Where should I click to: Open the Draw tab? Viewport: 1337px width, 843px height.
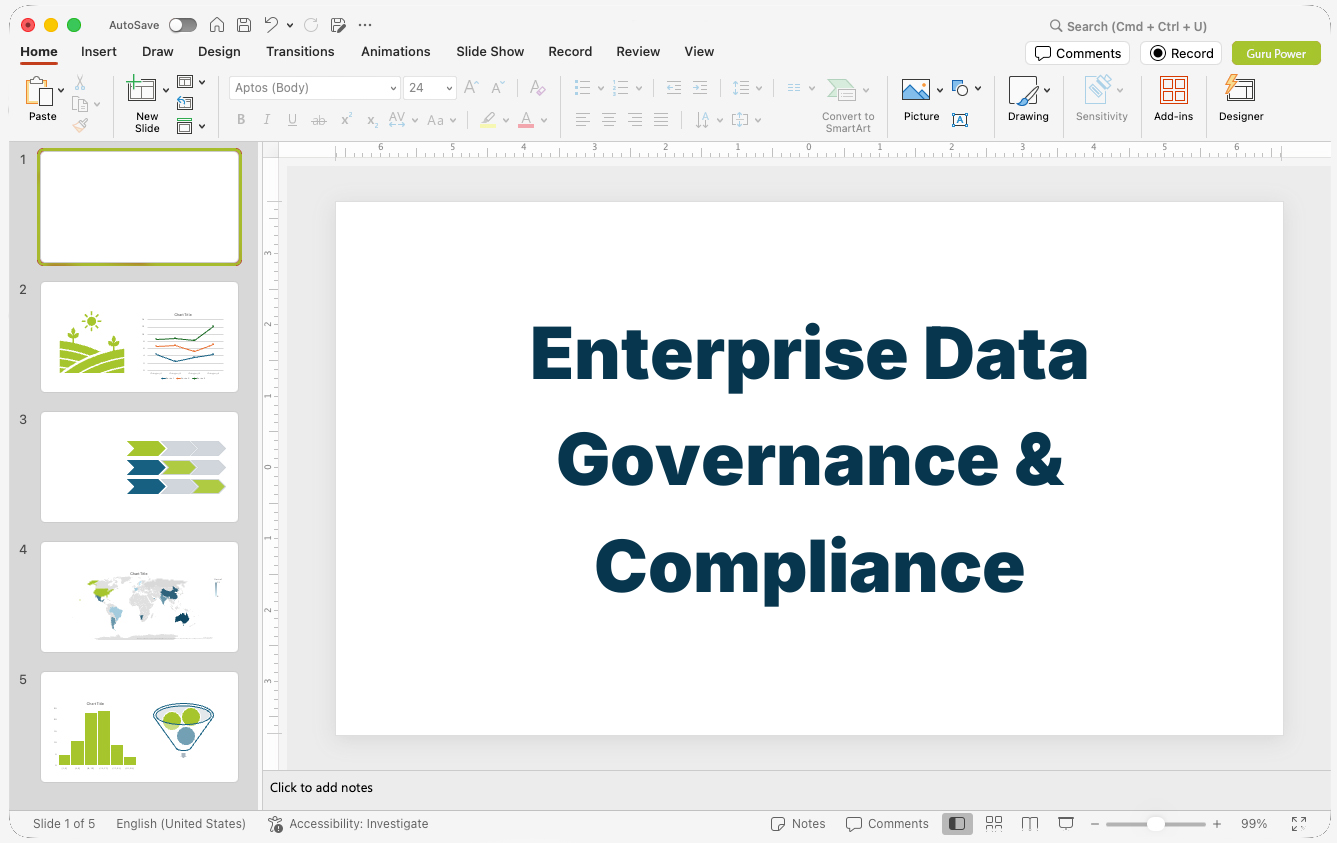point(158,52)
